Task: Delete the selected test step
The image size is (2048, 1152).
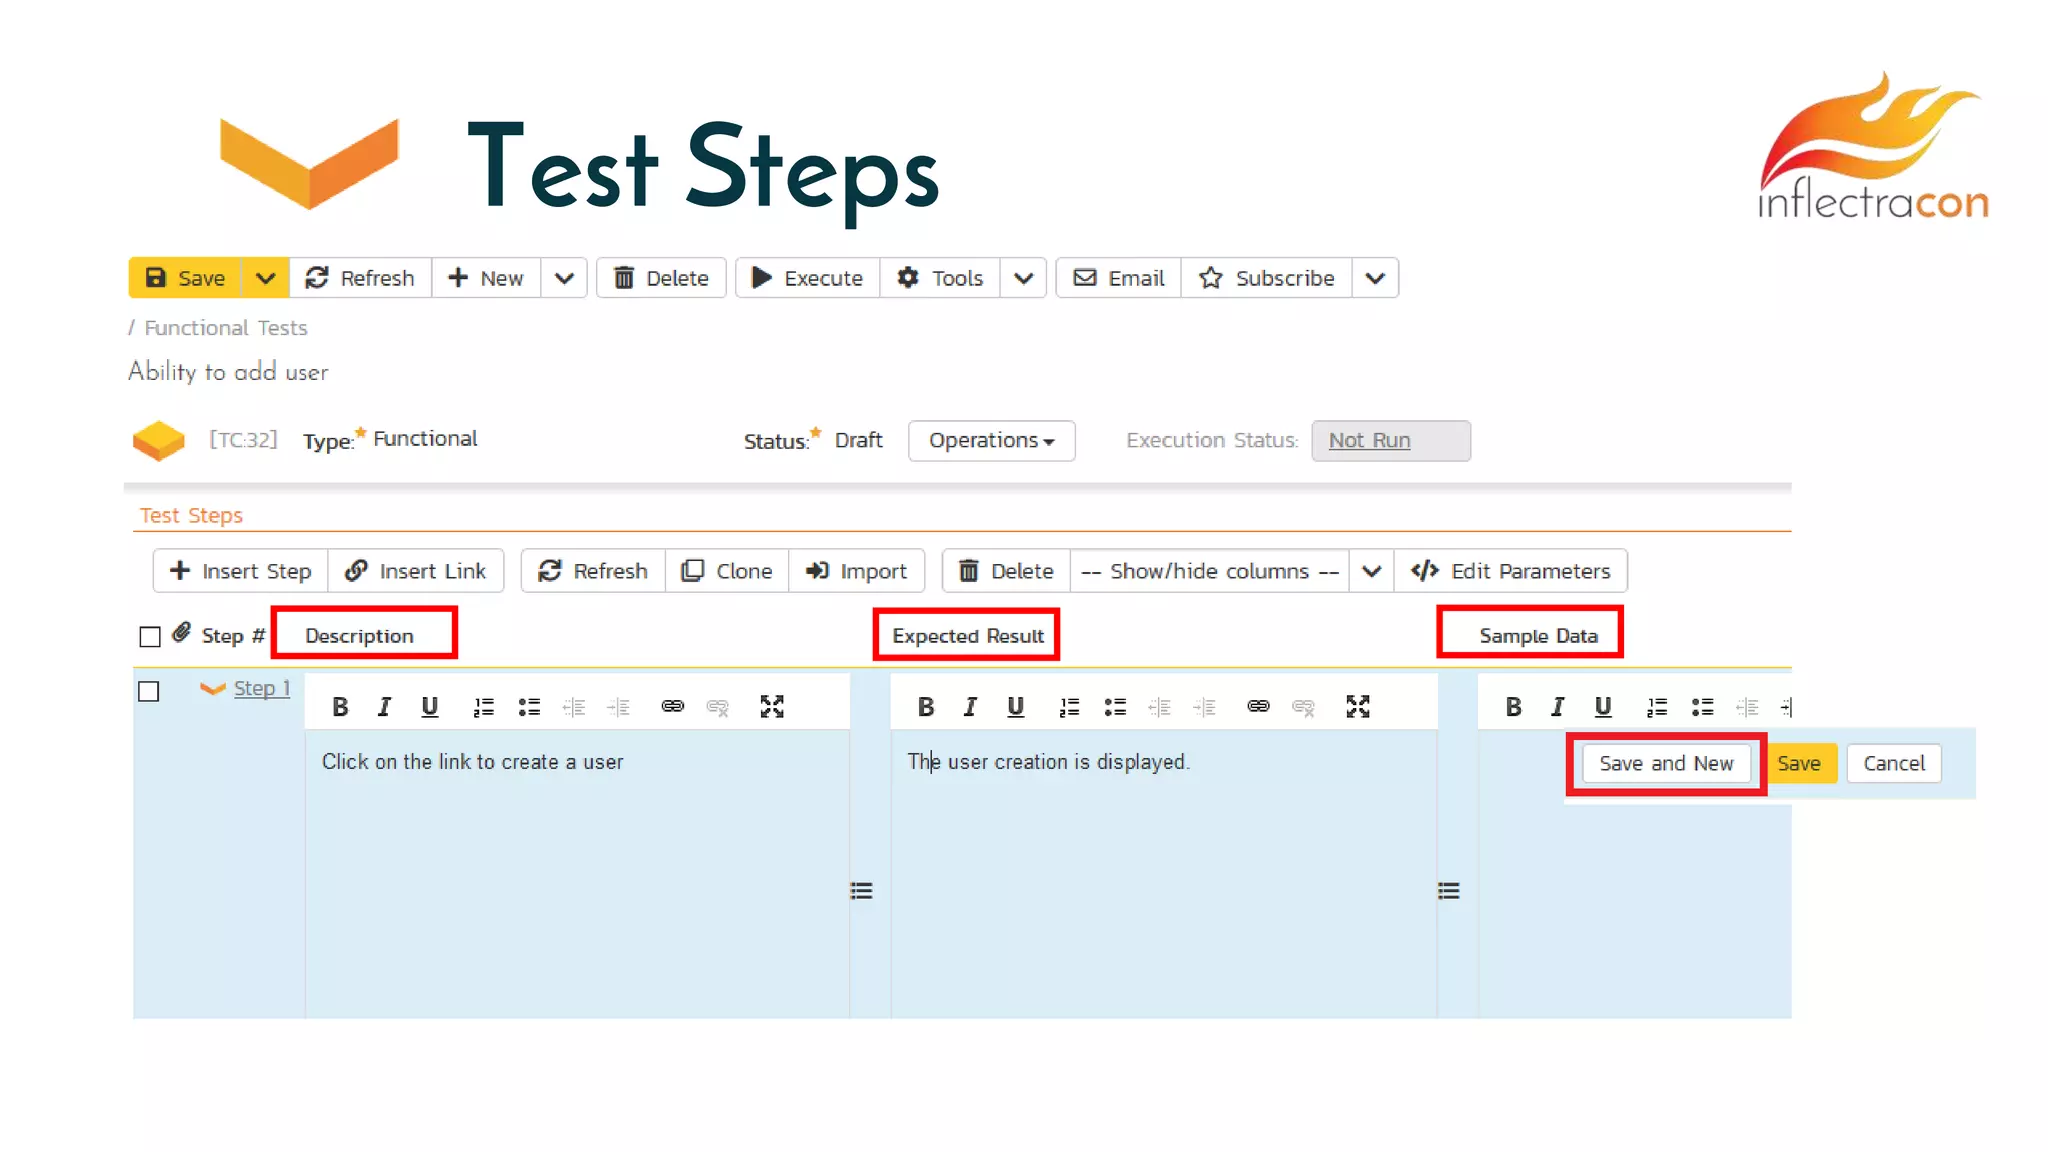Action: click(x=1006, y=571)
